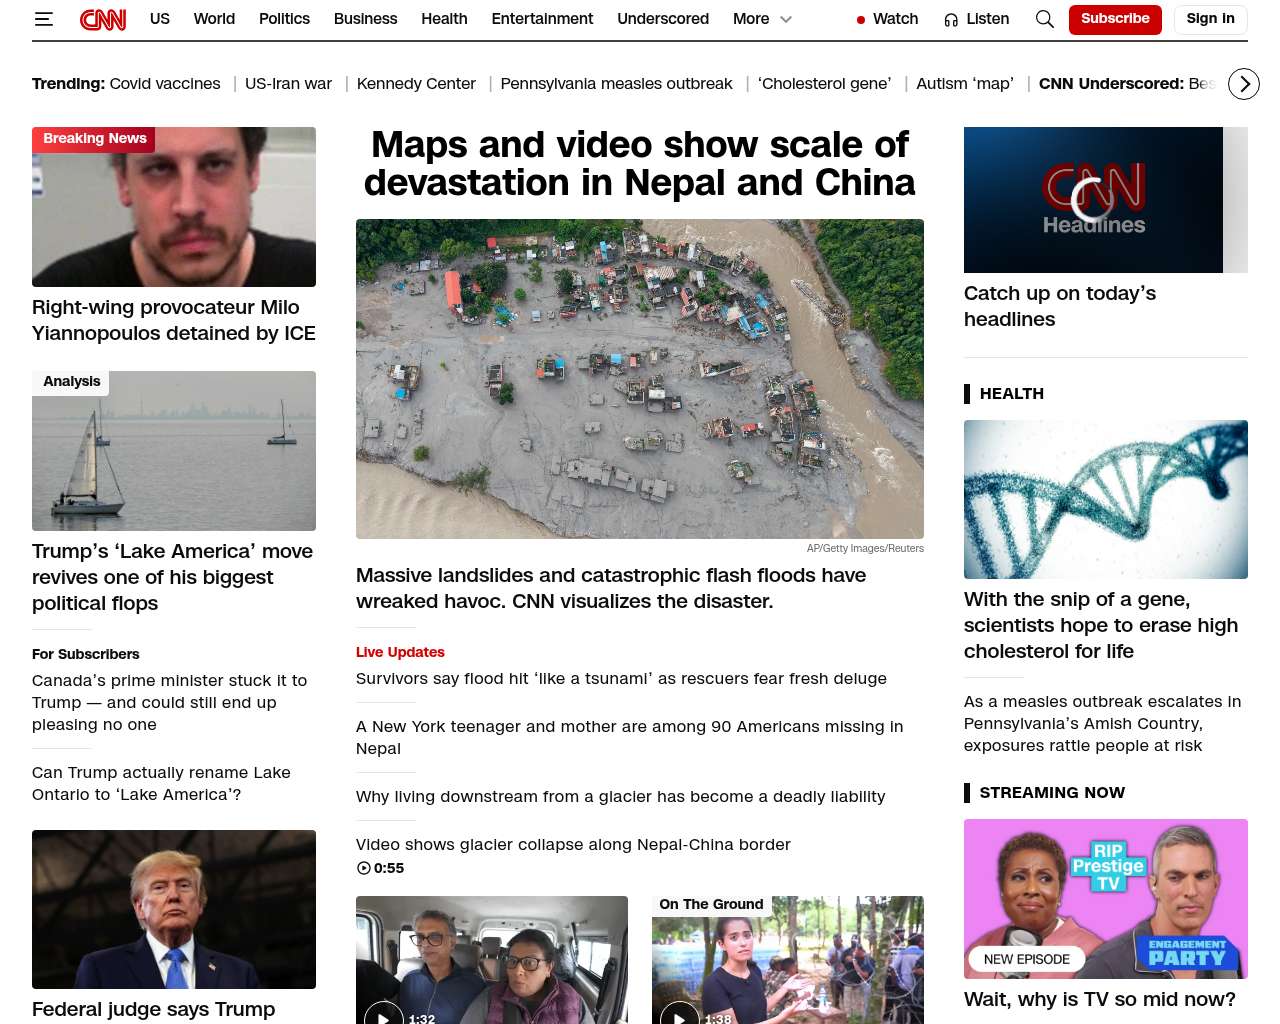Open 'Survivors say flood hit like a tsunami'
The height and width of the screenshot is (1024, 1280).
coord(621,679)
